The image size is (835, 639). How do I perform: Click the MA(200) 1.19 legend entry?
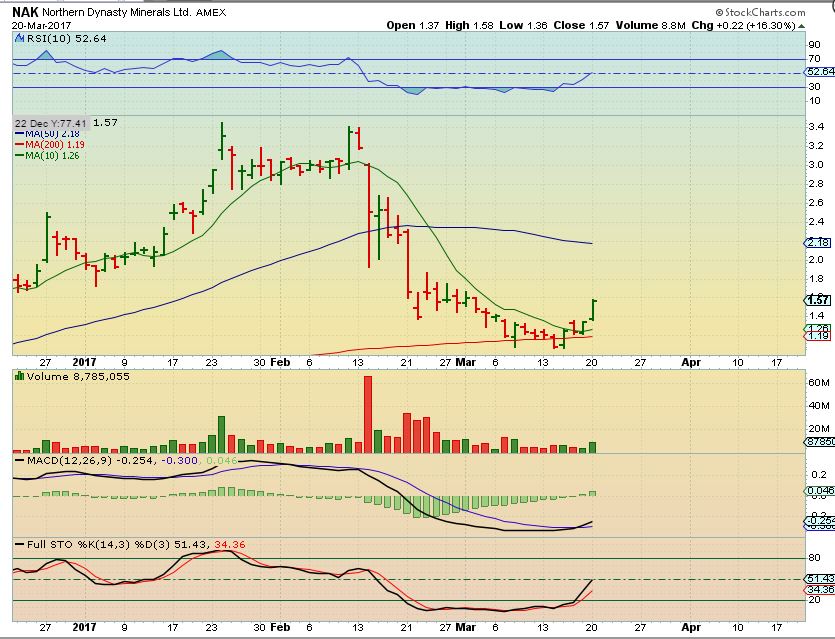[x=50, y=144]
